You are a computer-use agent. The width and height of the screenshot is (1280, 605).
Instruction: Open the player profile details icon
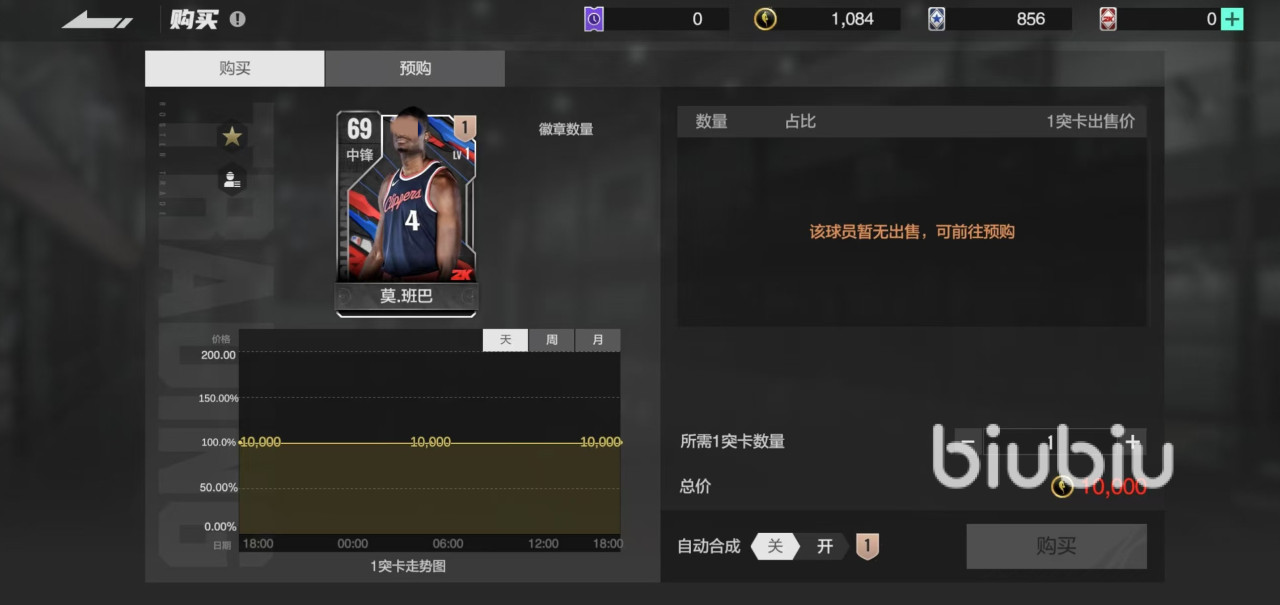[232, 180]
